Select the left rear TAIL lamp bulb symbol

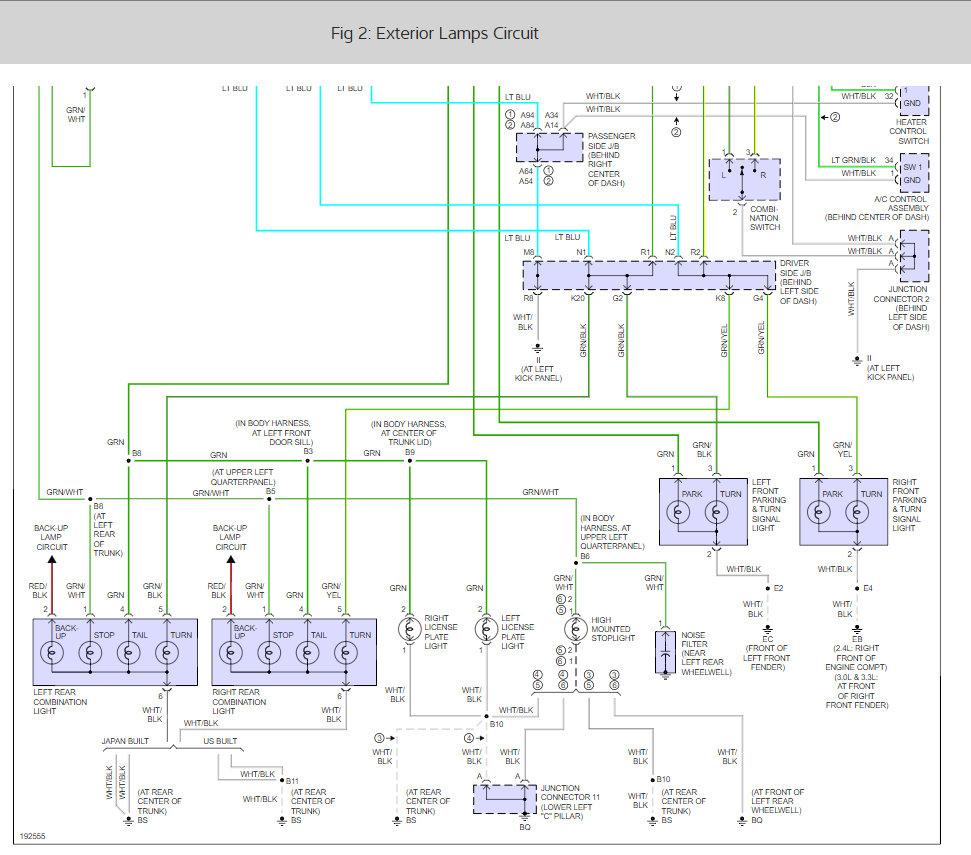[128, 653]
